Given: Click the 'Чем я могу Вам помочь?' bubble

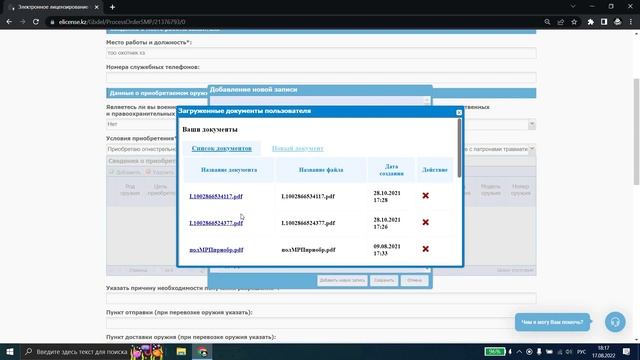Looking at the screenshot, I should pos(552,322).
